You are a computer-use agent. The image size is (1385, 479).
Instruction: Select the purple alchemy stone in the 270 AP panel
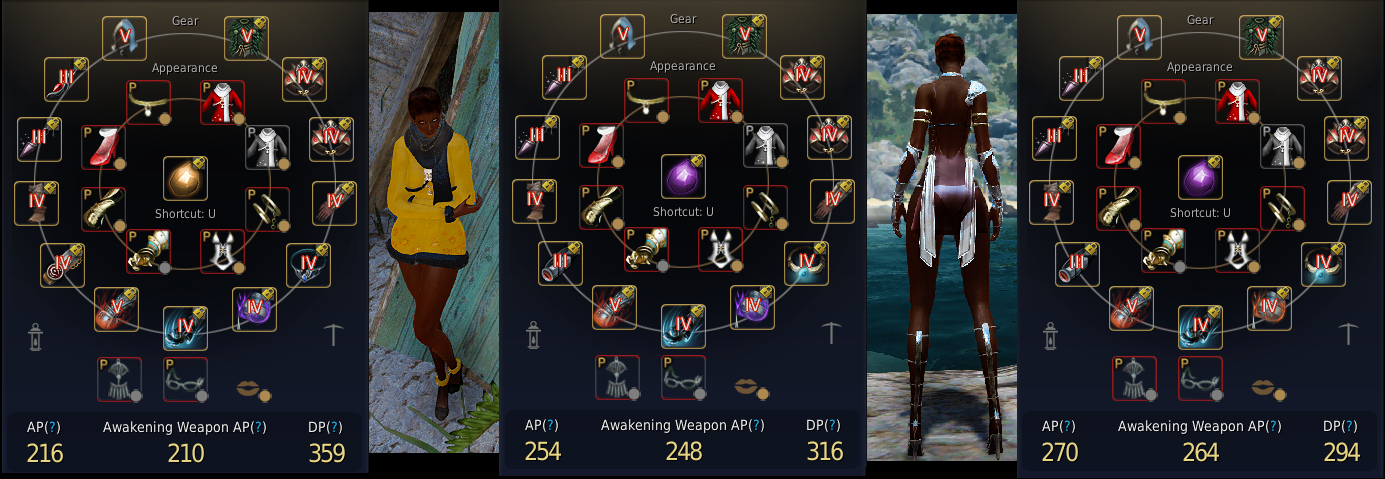(x=1200, y=177)
